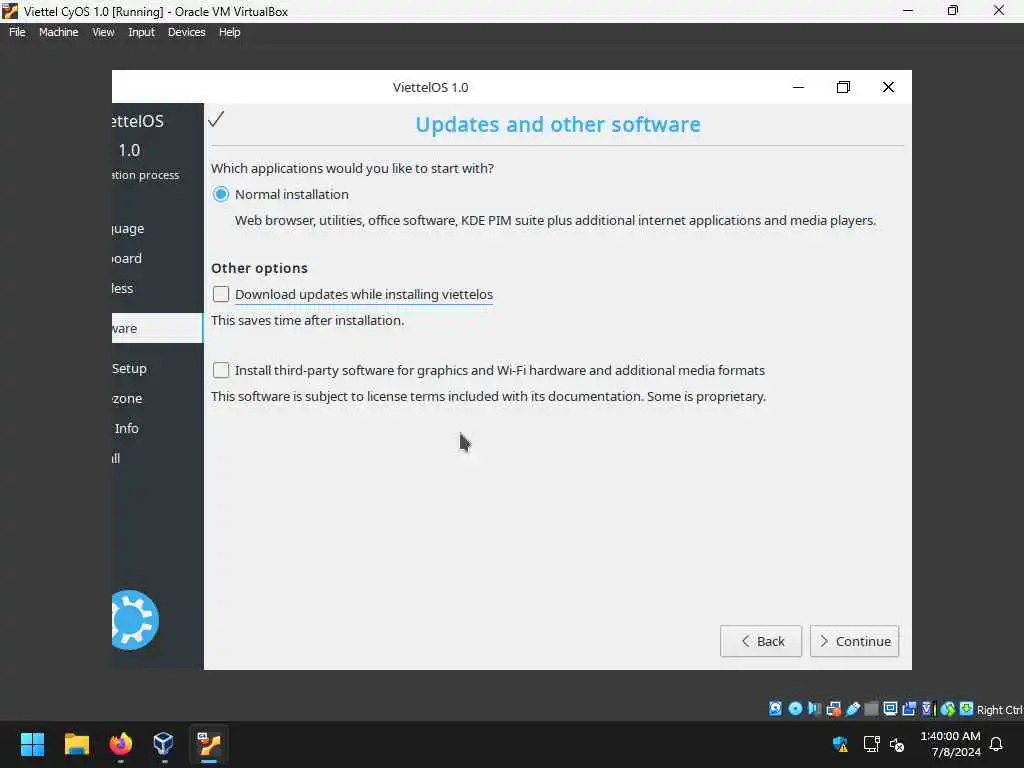Click the Back button
Viewport: 1024px width, 768px height.
(x=761, y=641)
